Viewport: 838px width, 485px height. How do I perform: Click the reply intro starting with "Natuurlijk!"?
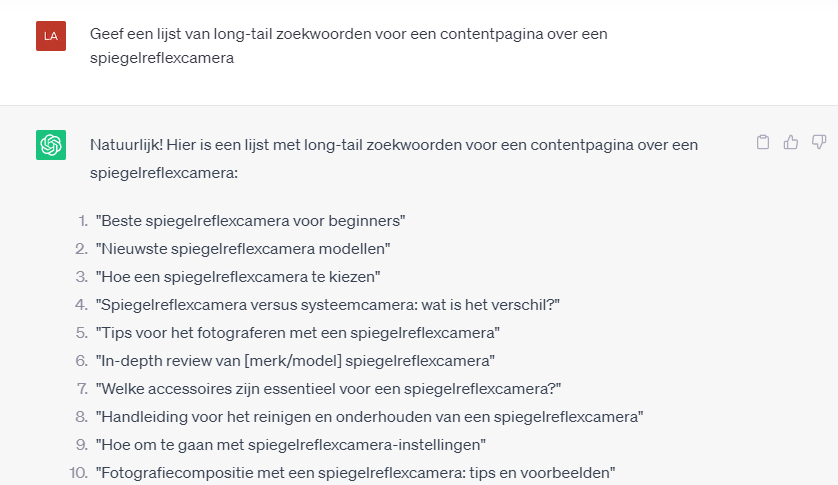coord(393,145)
